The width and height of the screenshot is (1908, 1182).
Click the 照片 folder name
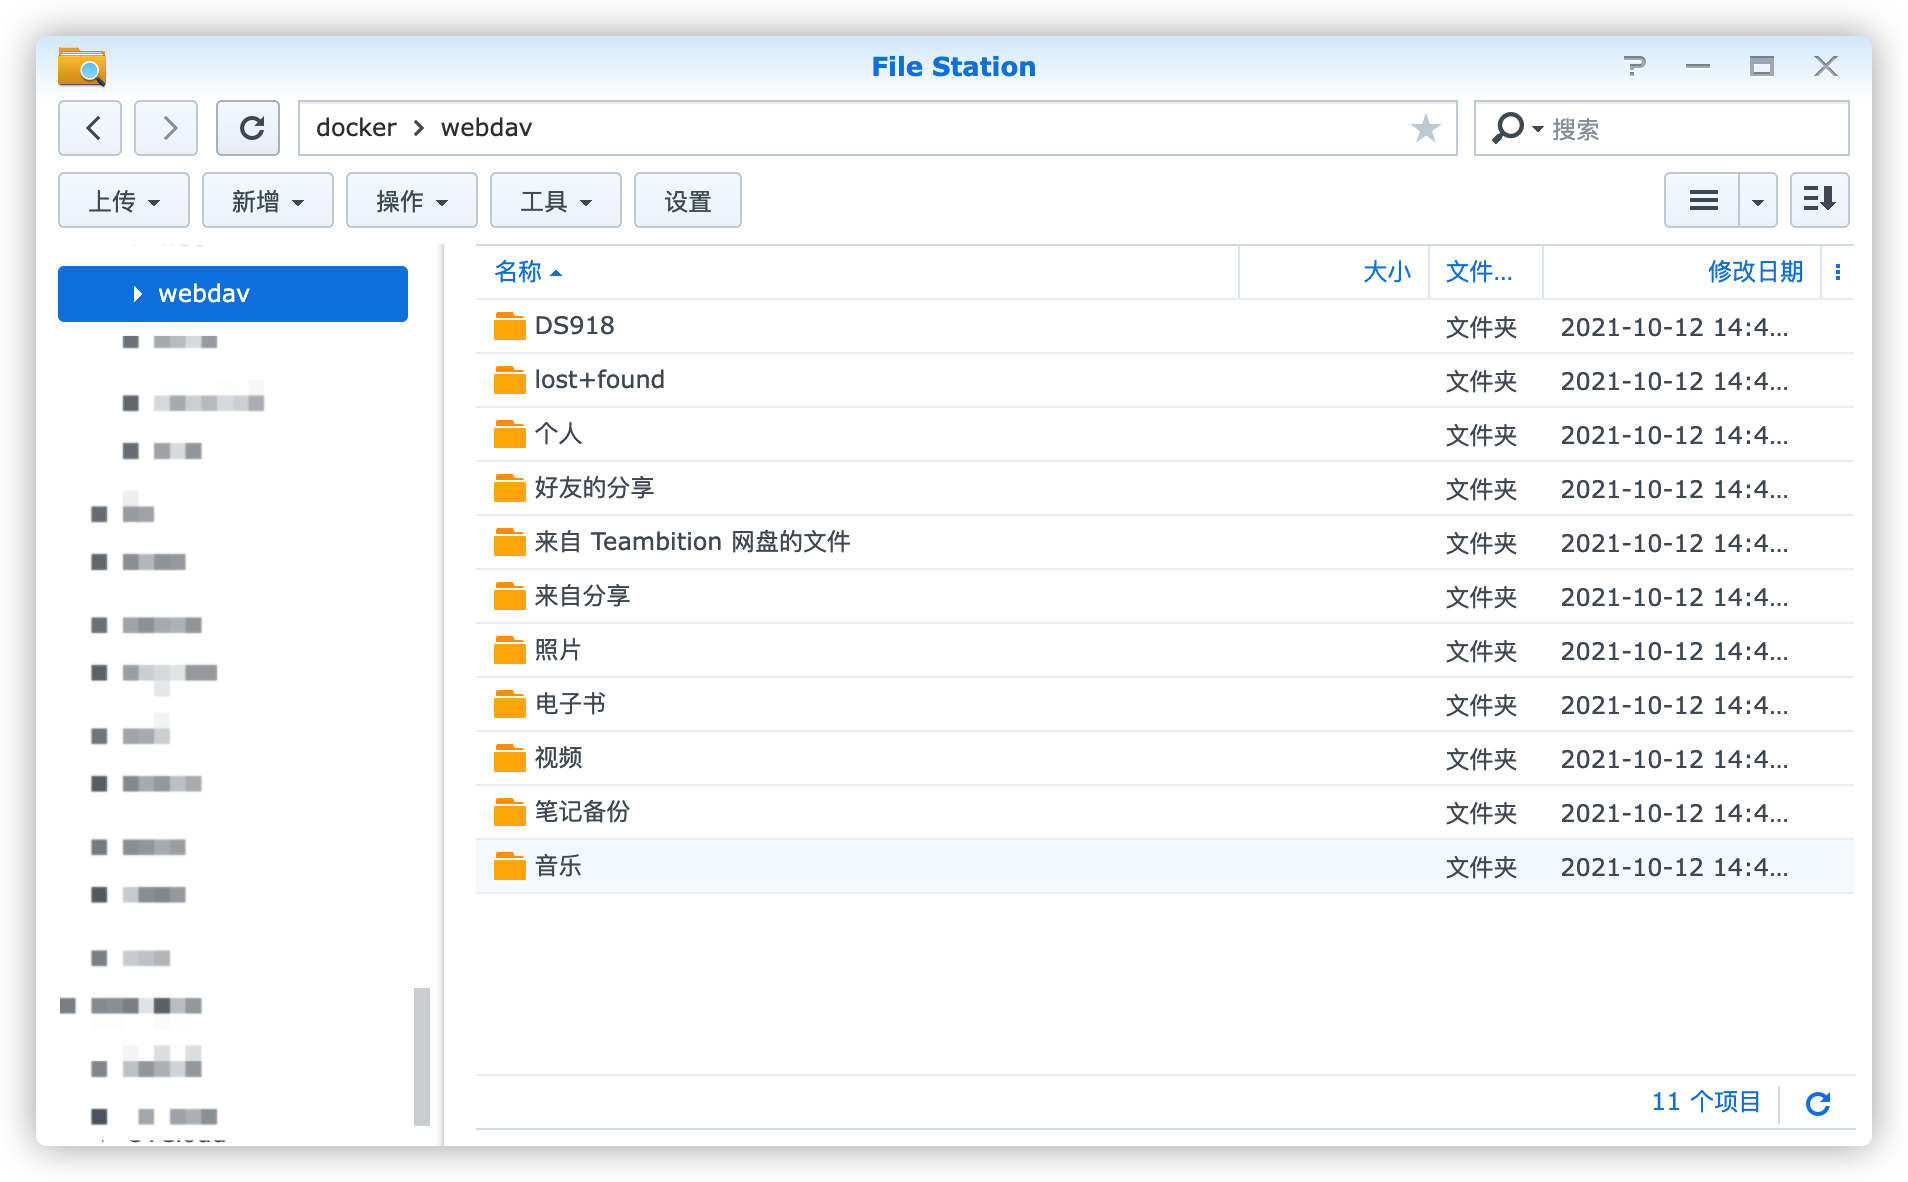point(558,650)
